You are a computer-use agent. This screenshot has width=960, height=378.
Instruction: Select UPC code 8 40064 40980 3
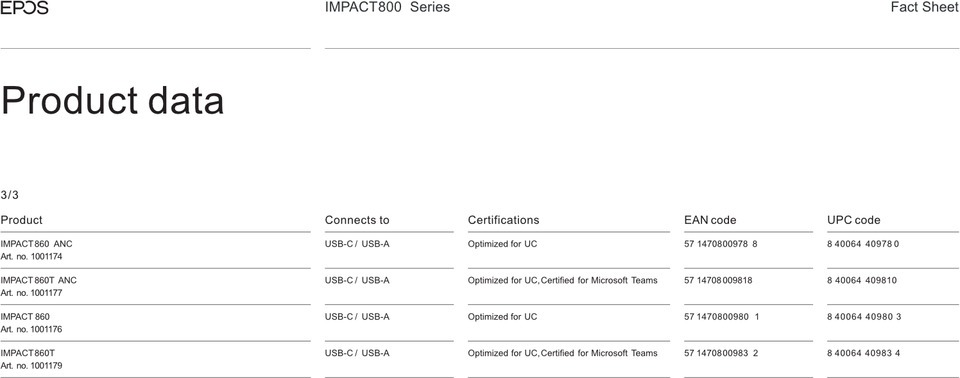(x=864, y=317)
